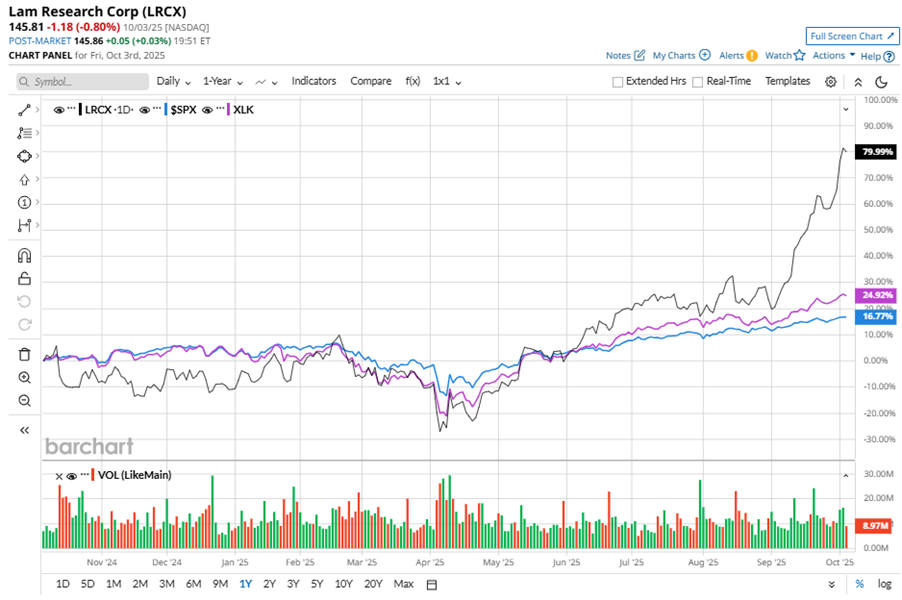Viewport: 902px width, 600px height.
Task: Zoom out using the magnifier minus icon
Action: coord(25,400)
